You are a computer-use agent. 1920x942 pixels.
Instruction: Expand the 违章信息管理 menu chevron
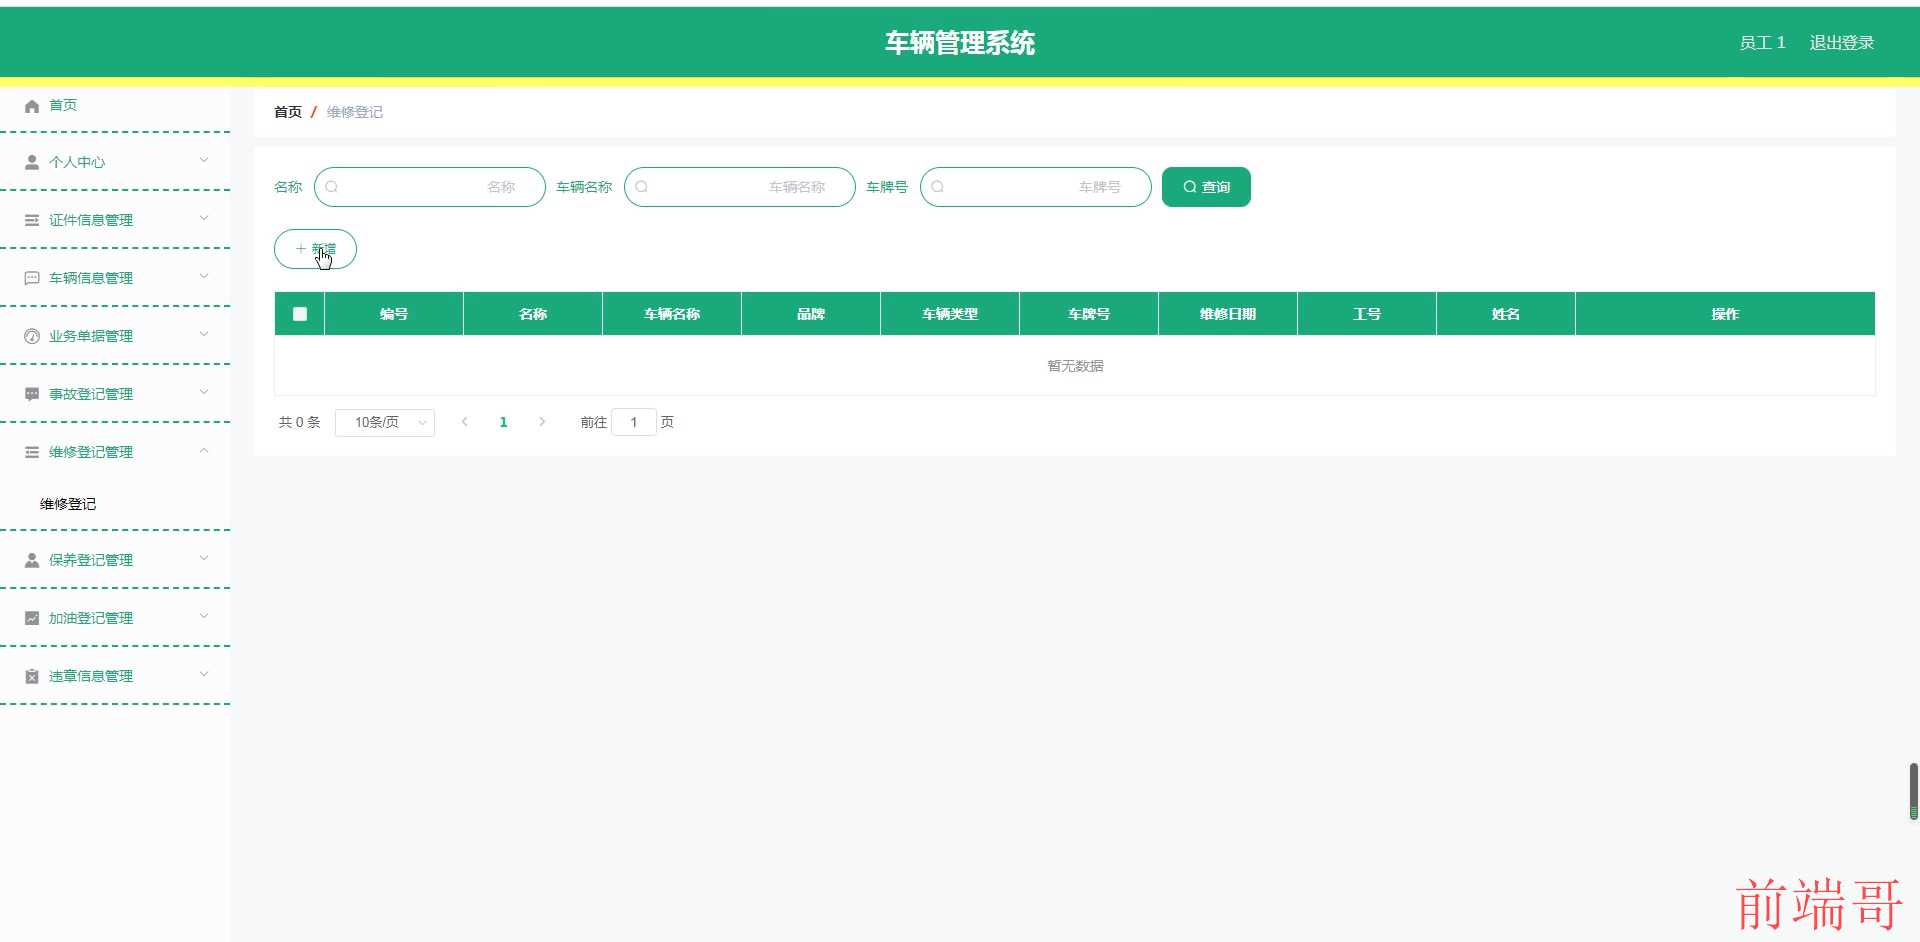coord(204,674)
